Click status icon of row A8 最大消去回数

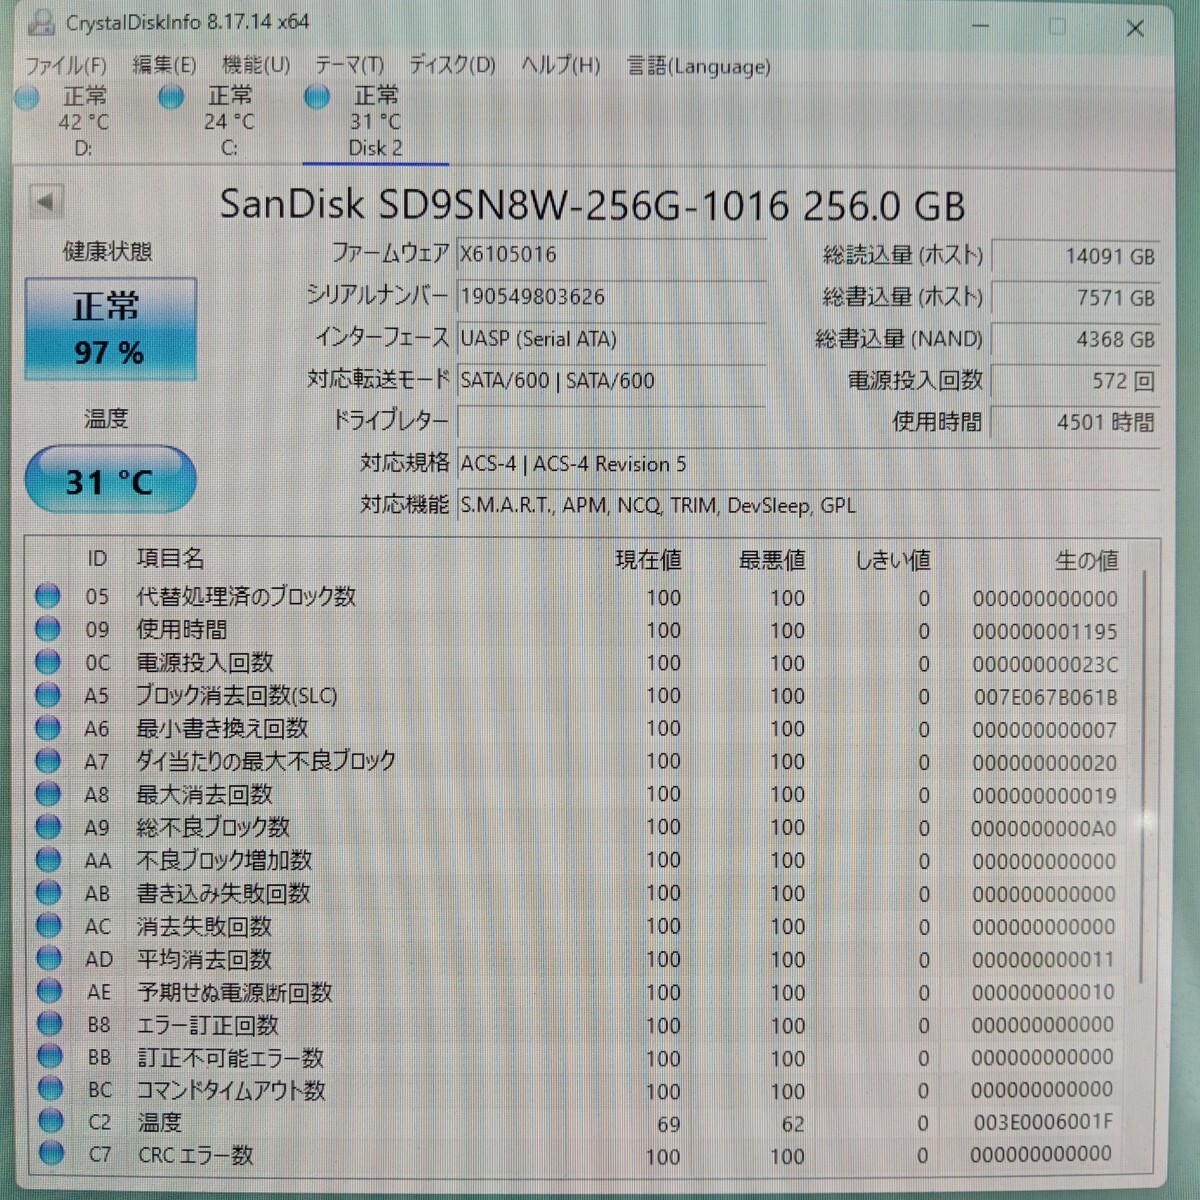click(x=48, y=794)
